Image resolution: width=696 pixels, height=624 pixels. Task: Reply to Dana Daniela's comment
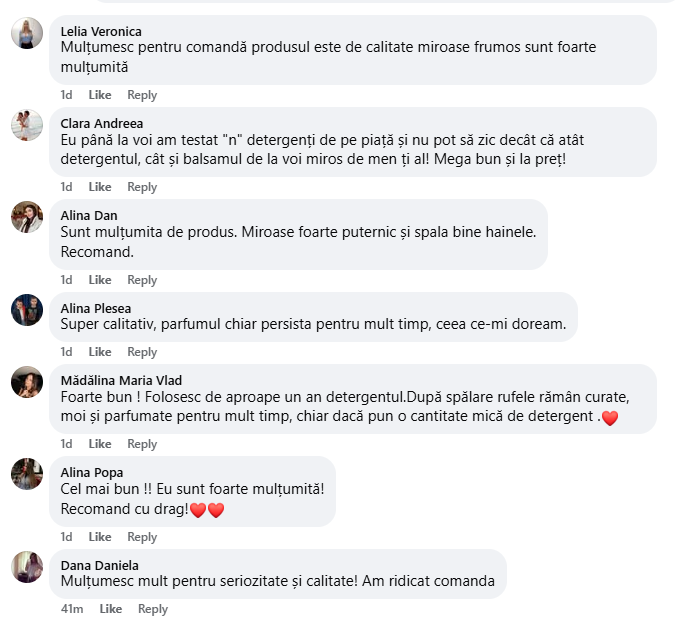[153, 609]
